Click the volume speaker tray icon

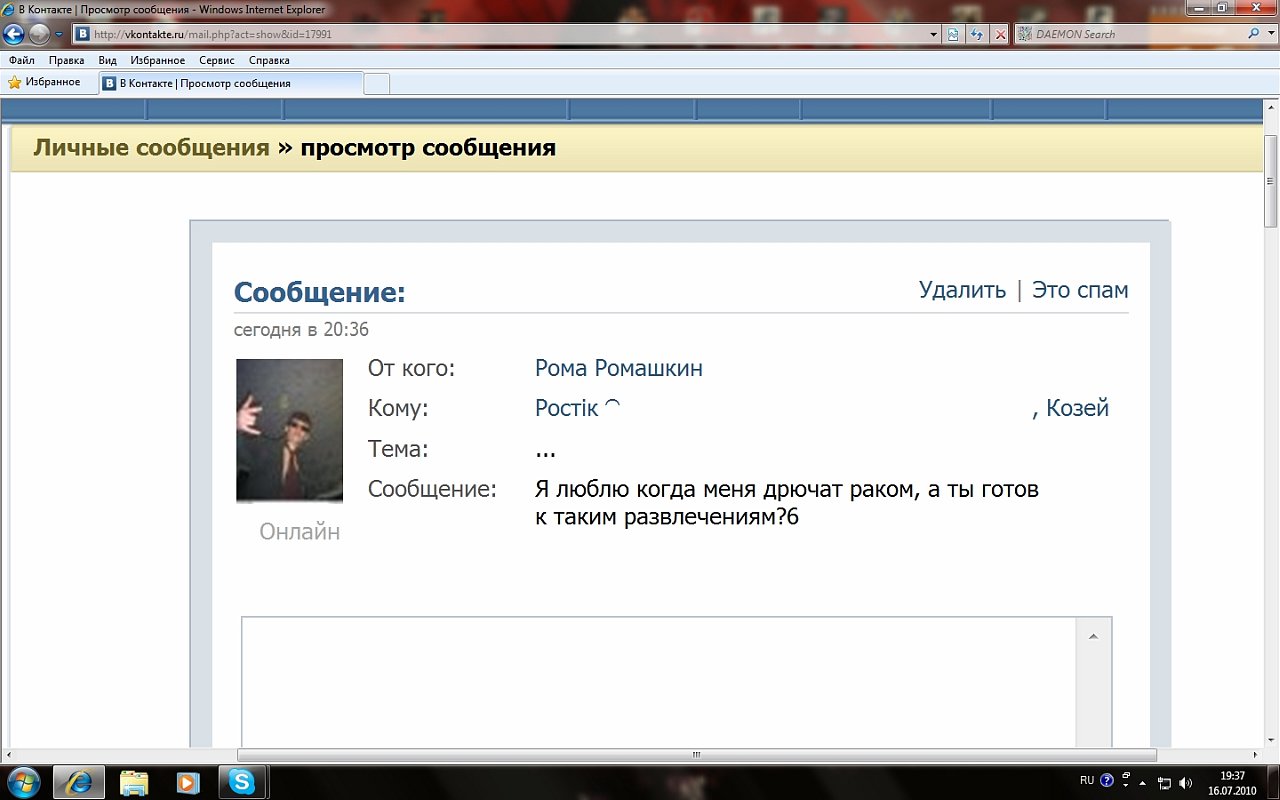pyautogui.click(x=1185, y=781)
